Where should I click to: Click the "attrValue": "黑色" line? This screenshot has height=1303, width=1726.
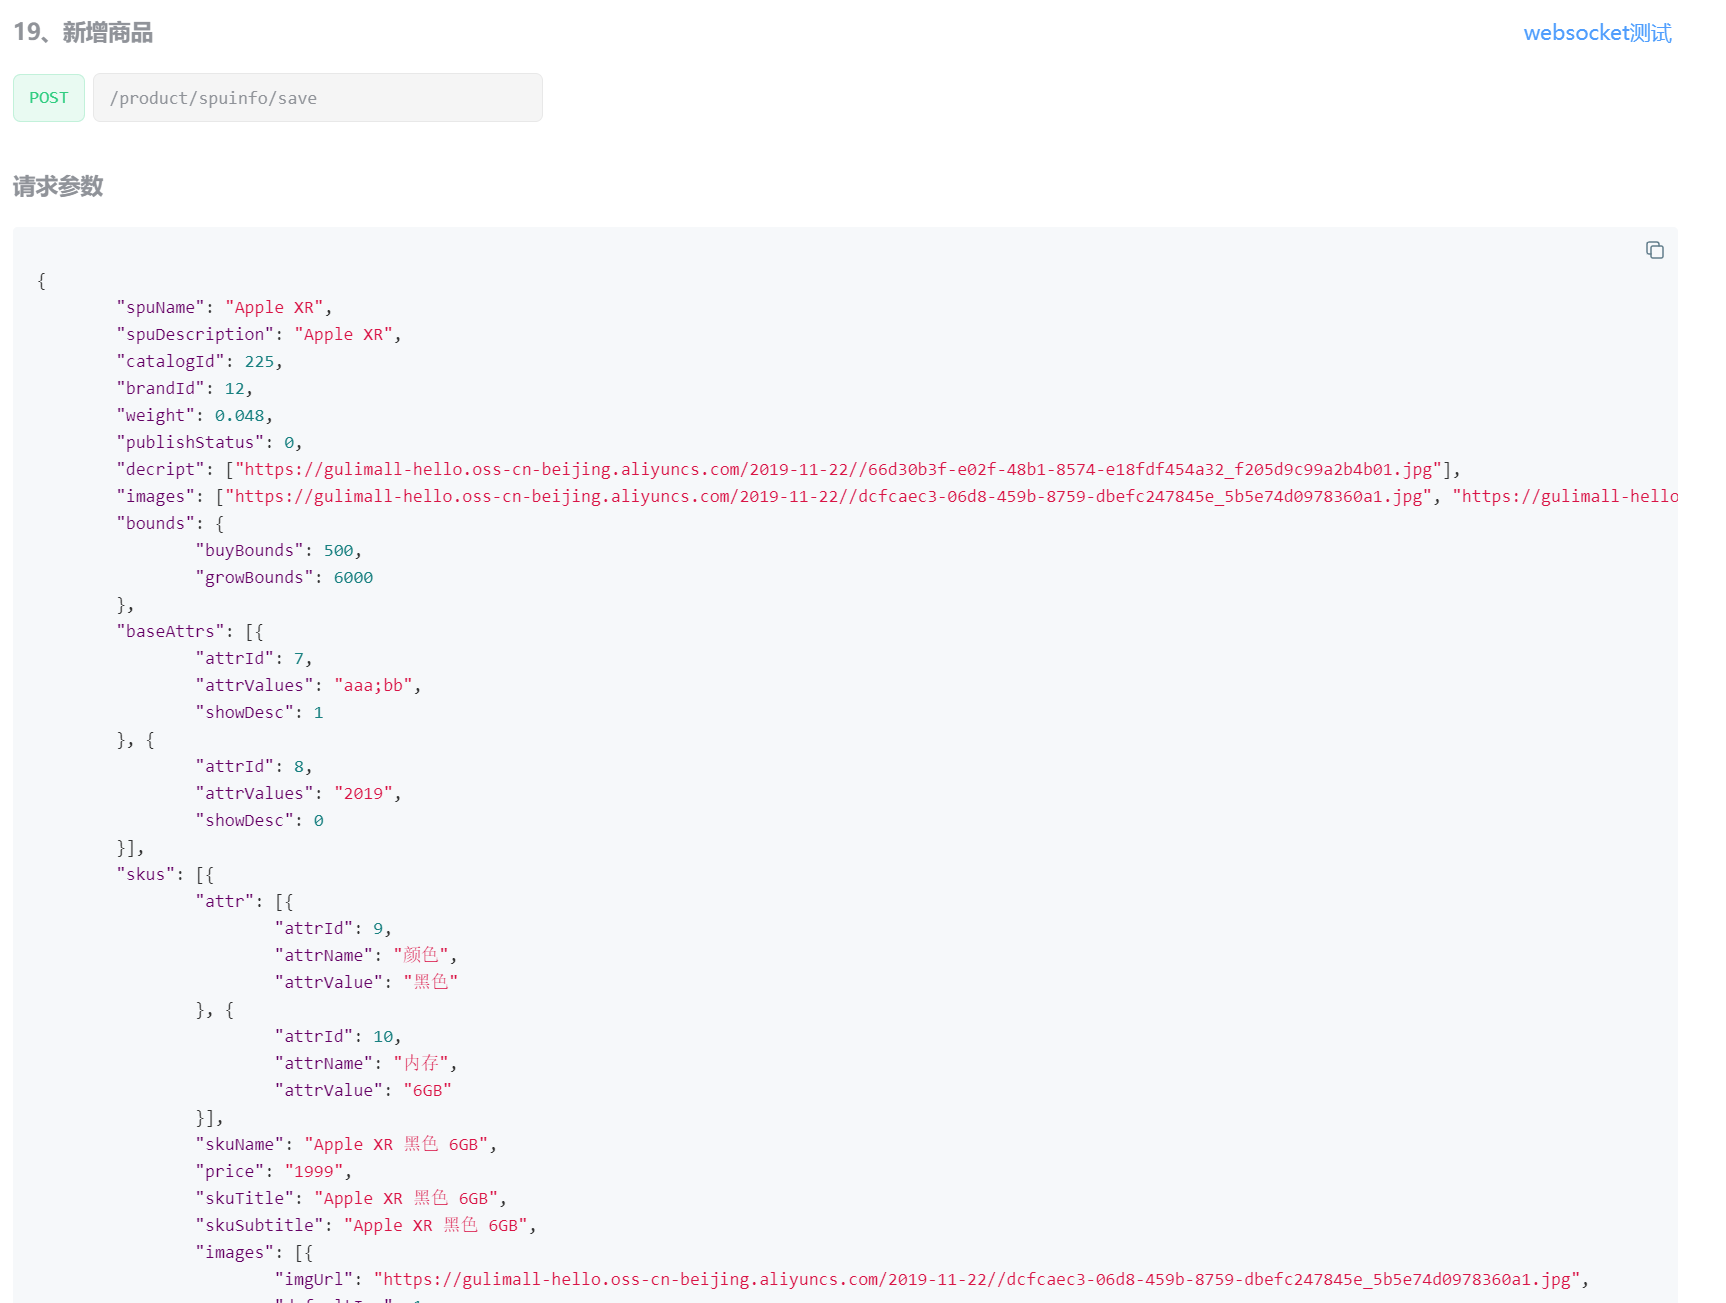tap(366, 983)
